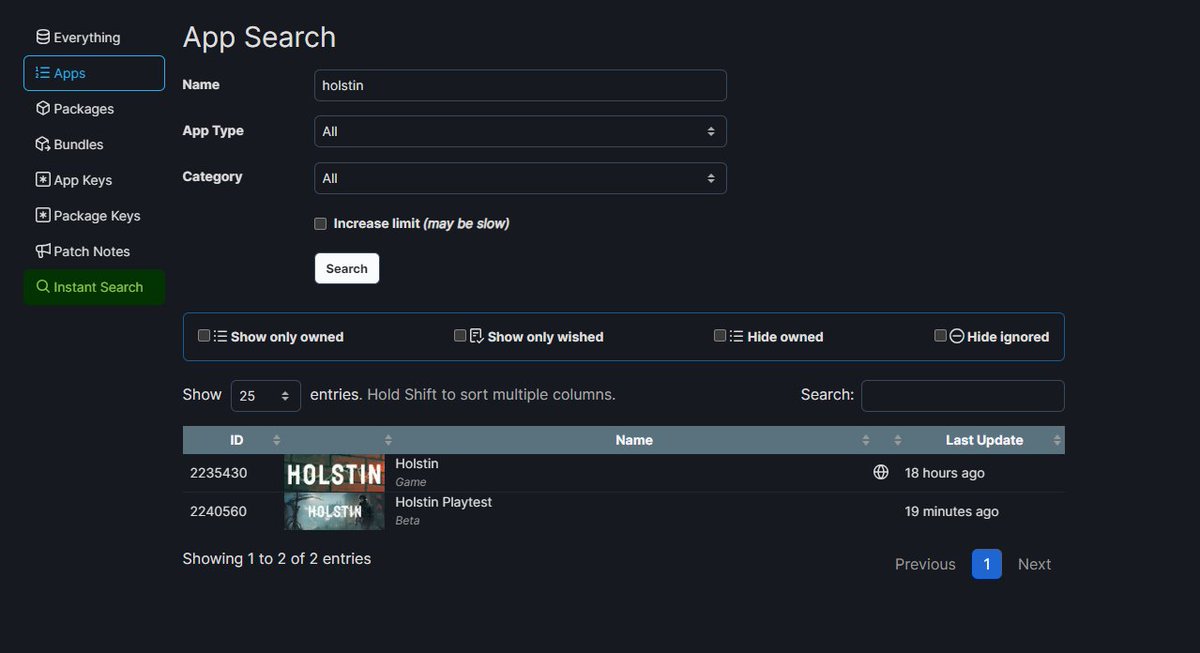
Task: Click the 18 hours ago cell
Action: 945,473
